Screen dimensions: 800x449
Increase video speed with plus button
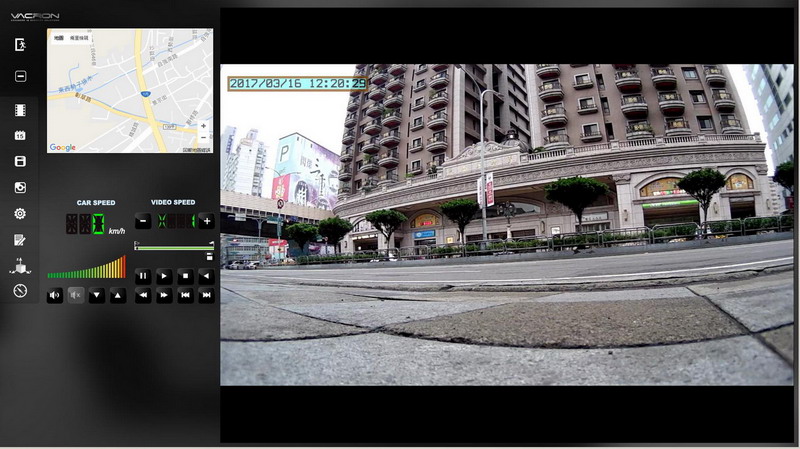(x=206, y=221)
